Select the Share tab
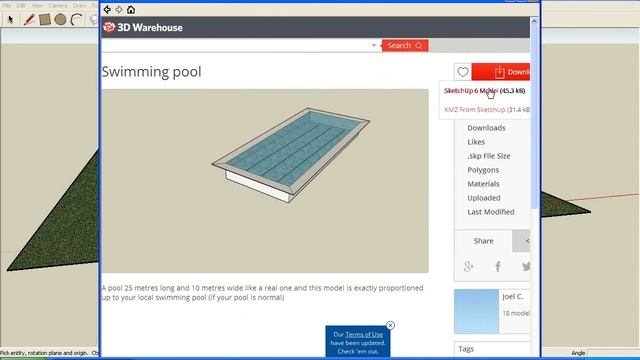Viewport: 640px width, 360px height. coord(484,241)
